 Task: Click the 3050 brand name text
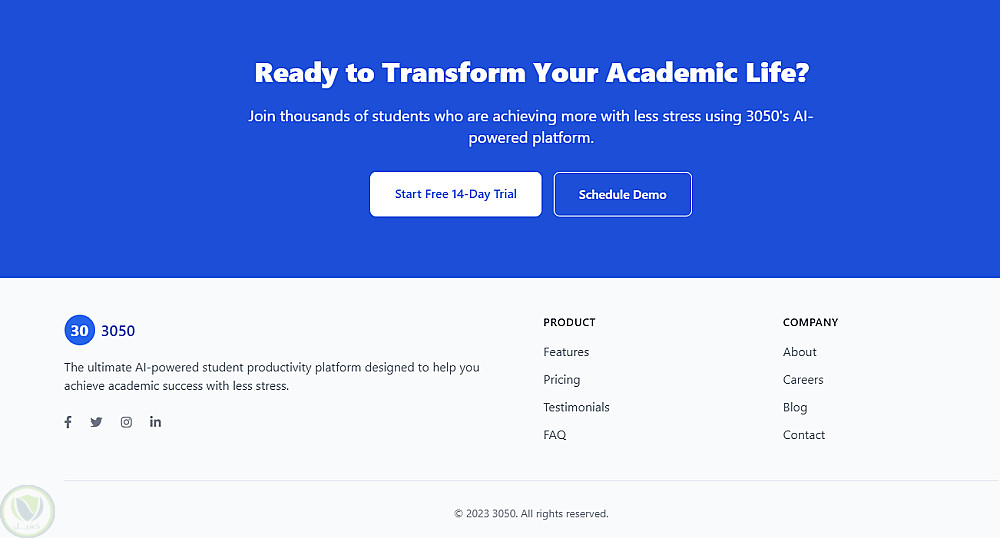pos(118,331)
